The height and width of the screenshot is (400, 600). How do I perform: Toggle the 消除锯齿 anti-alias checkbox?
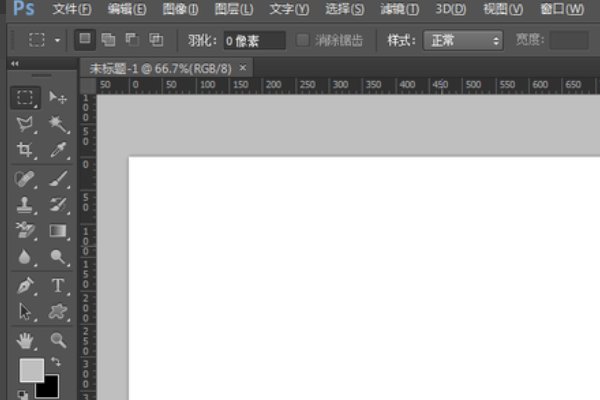303,40
